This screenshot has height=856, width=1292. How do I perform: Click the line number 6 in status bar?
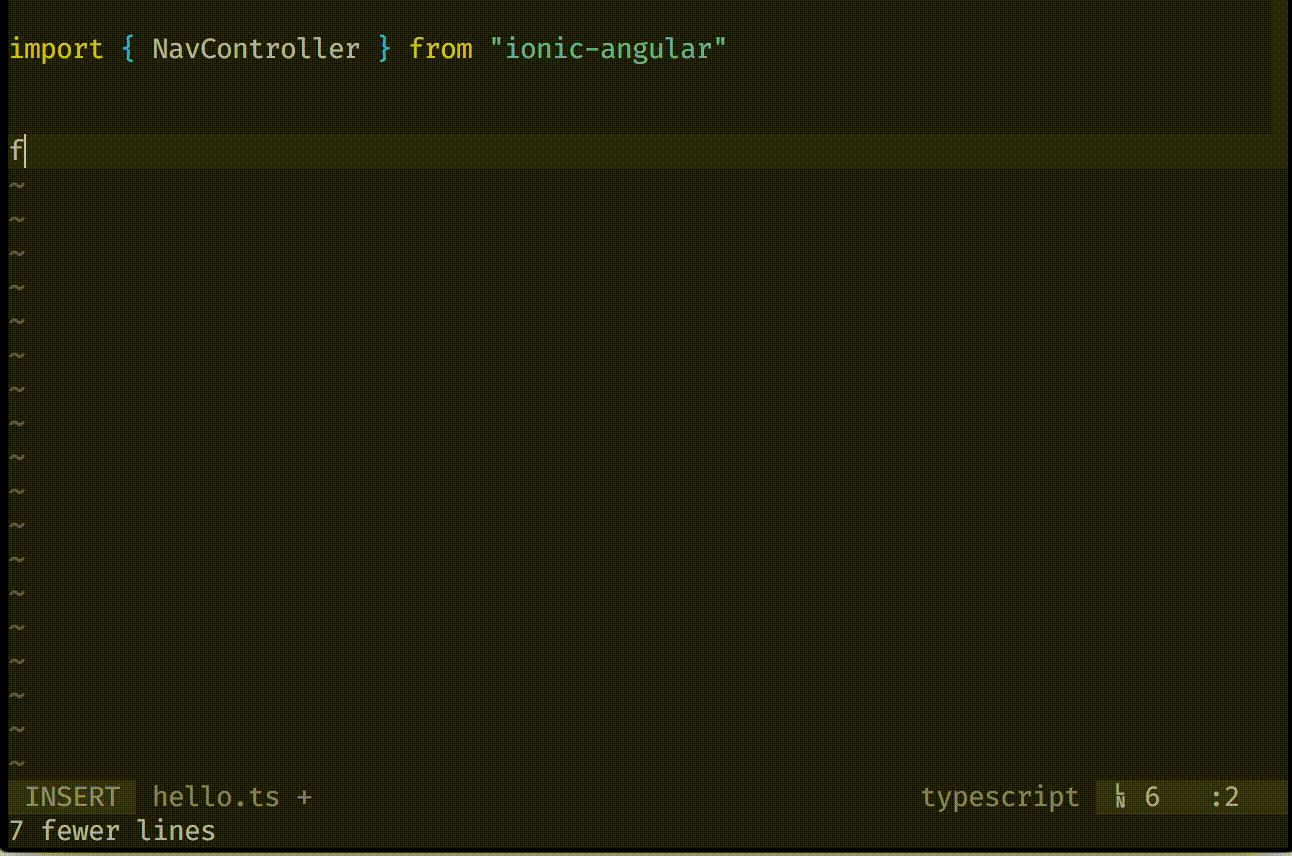click(x=1152, y=797)
